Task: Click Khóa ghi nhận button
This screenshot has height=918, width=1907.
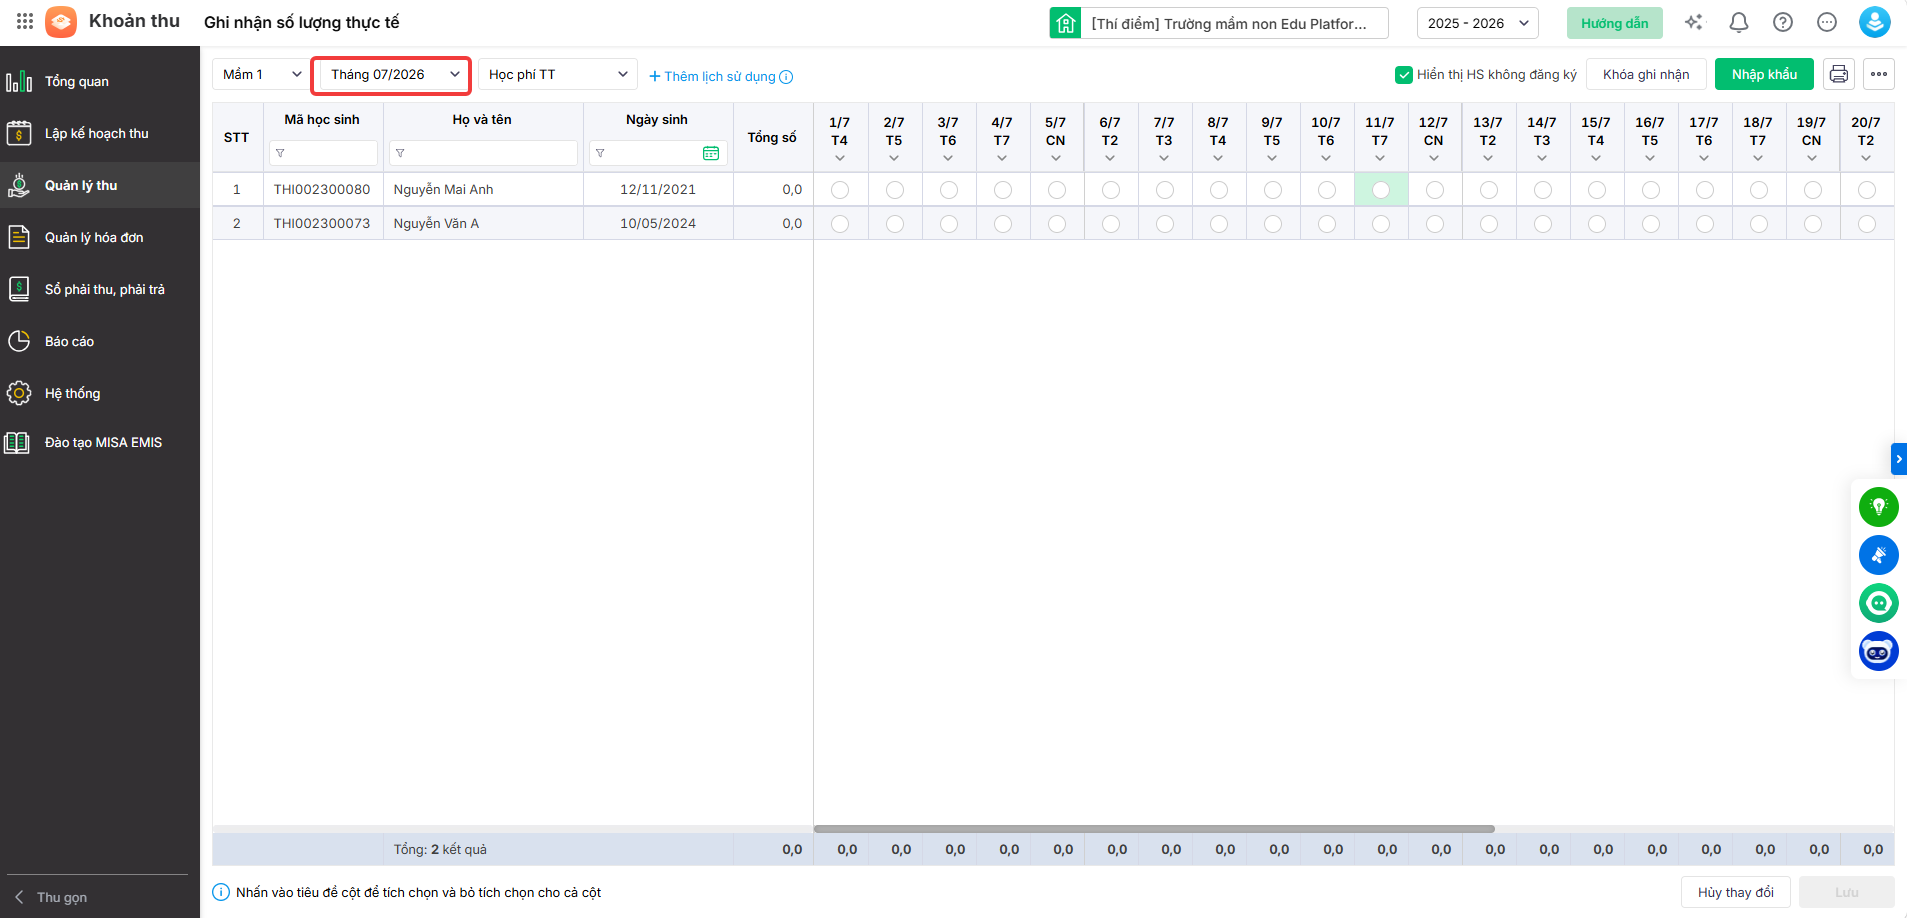Action: [1646, 74]
